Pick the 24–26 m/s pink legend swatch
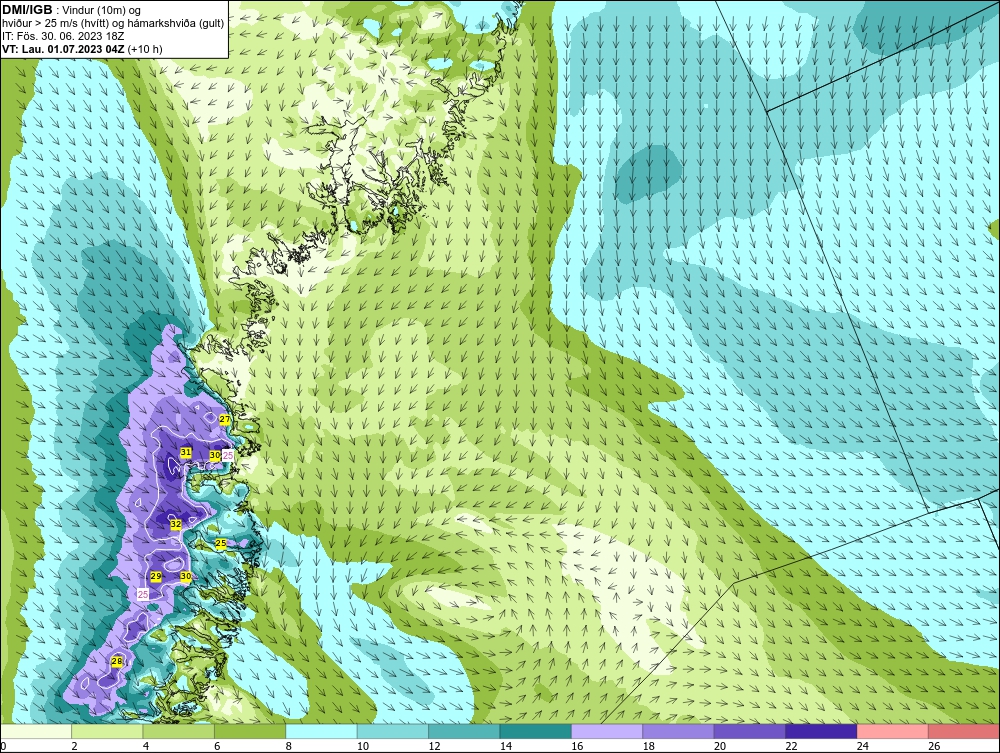 point(893,731)
